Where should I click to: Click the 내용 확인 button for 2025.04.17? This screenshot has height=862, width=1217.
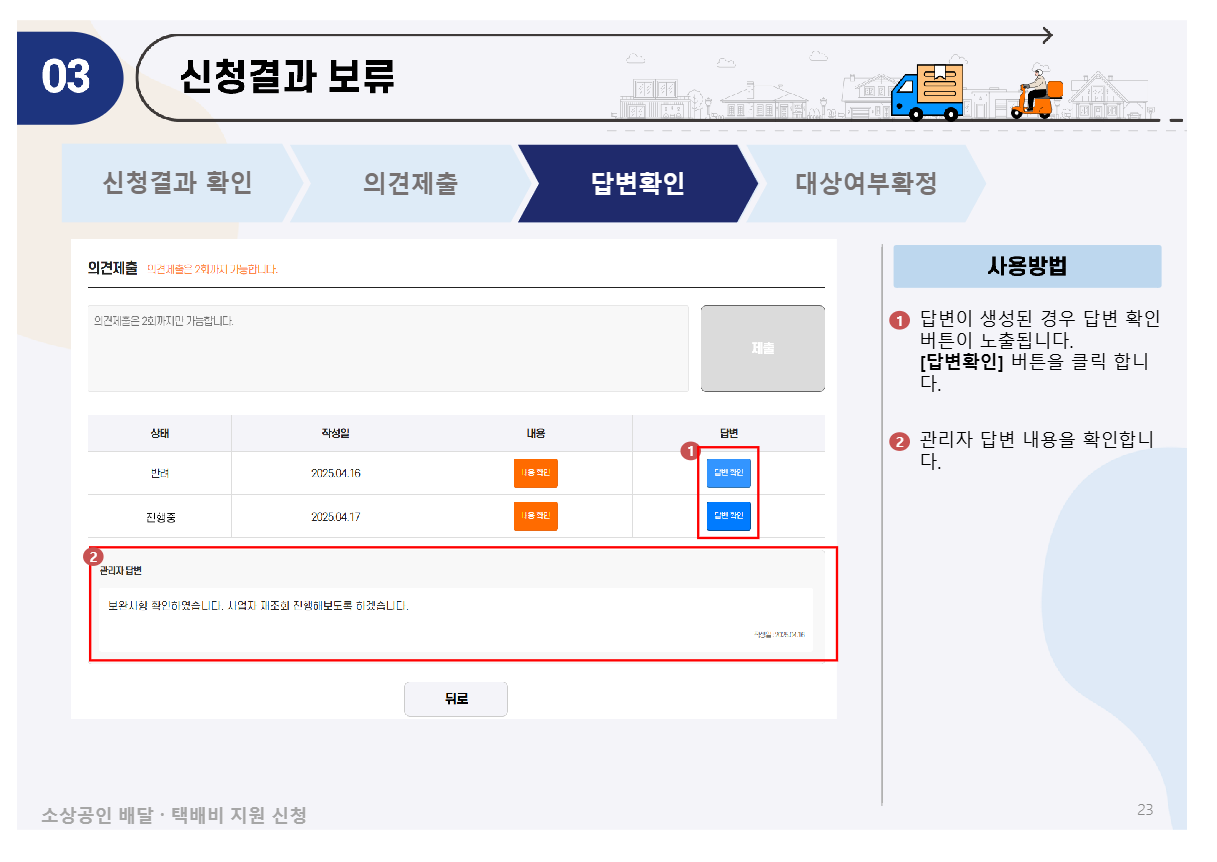[535, 516]
